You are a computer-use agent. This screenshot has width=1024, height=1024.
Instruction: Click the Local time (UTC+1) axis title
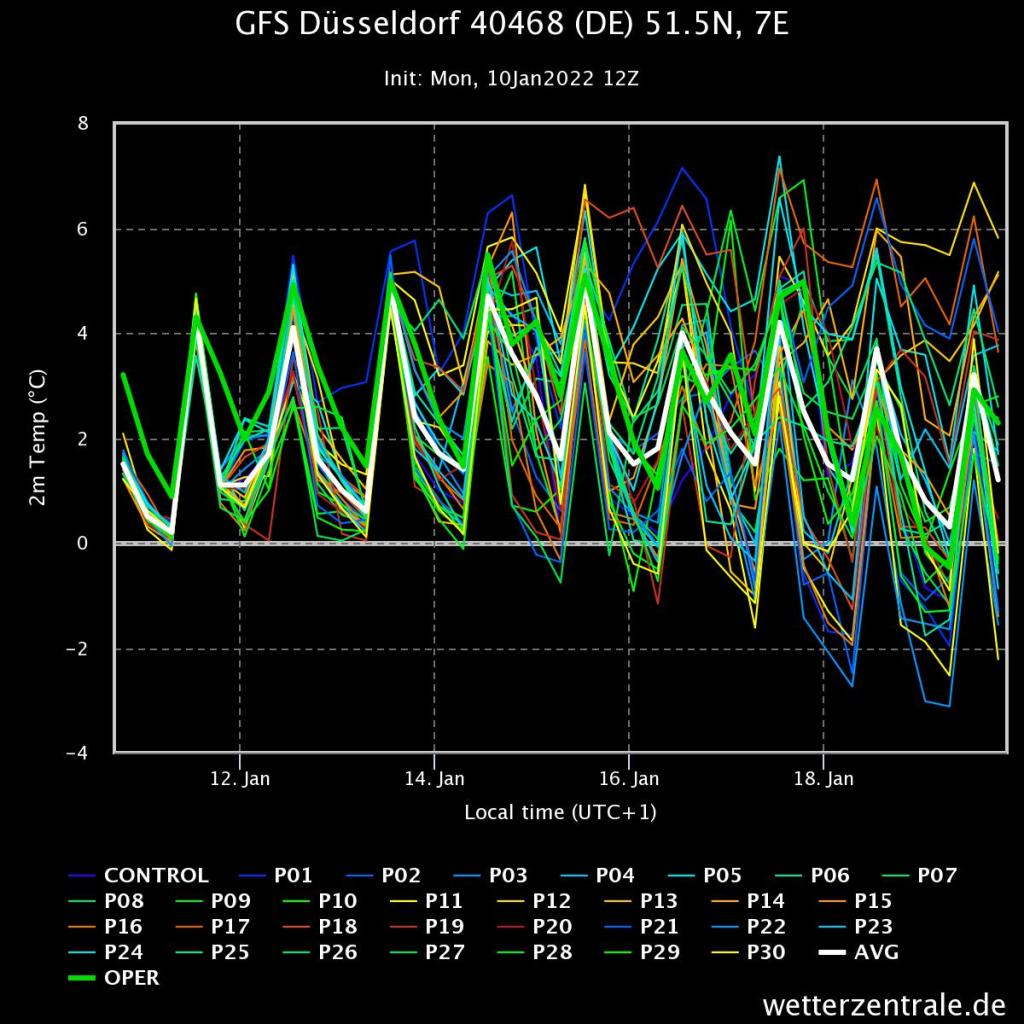pyautogui.click(x=560, y=812)
